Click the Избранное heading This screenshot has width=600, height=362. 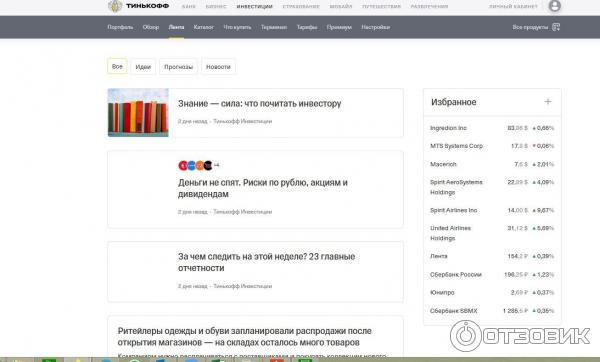pos(453,102)
